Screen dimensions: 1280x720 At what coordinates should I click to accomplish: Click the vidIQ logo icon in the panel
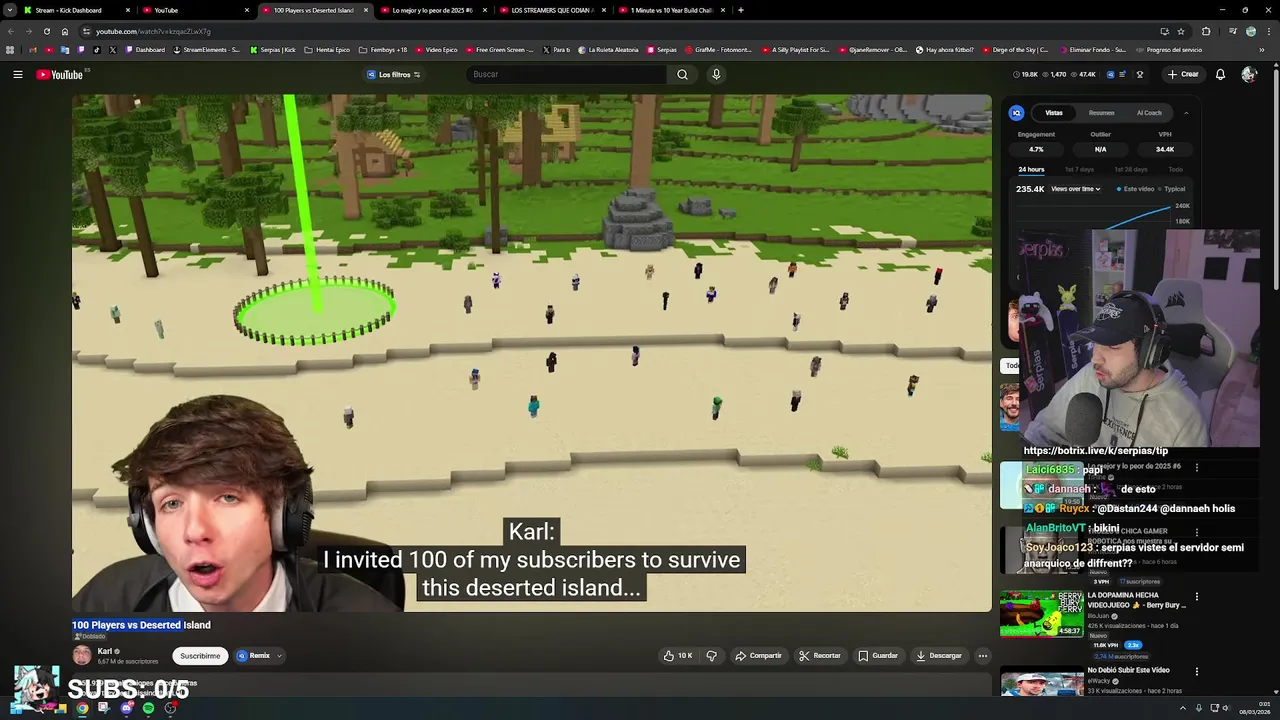pos(1016,113)
